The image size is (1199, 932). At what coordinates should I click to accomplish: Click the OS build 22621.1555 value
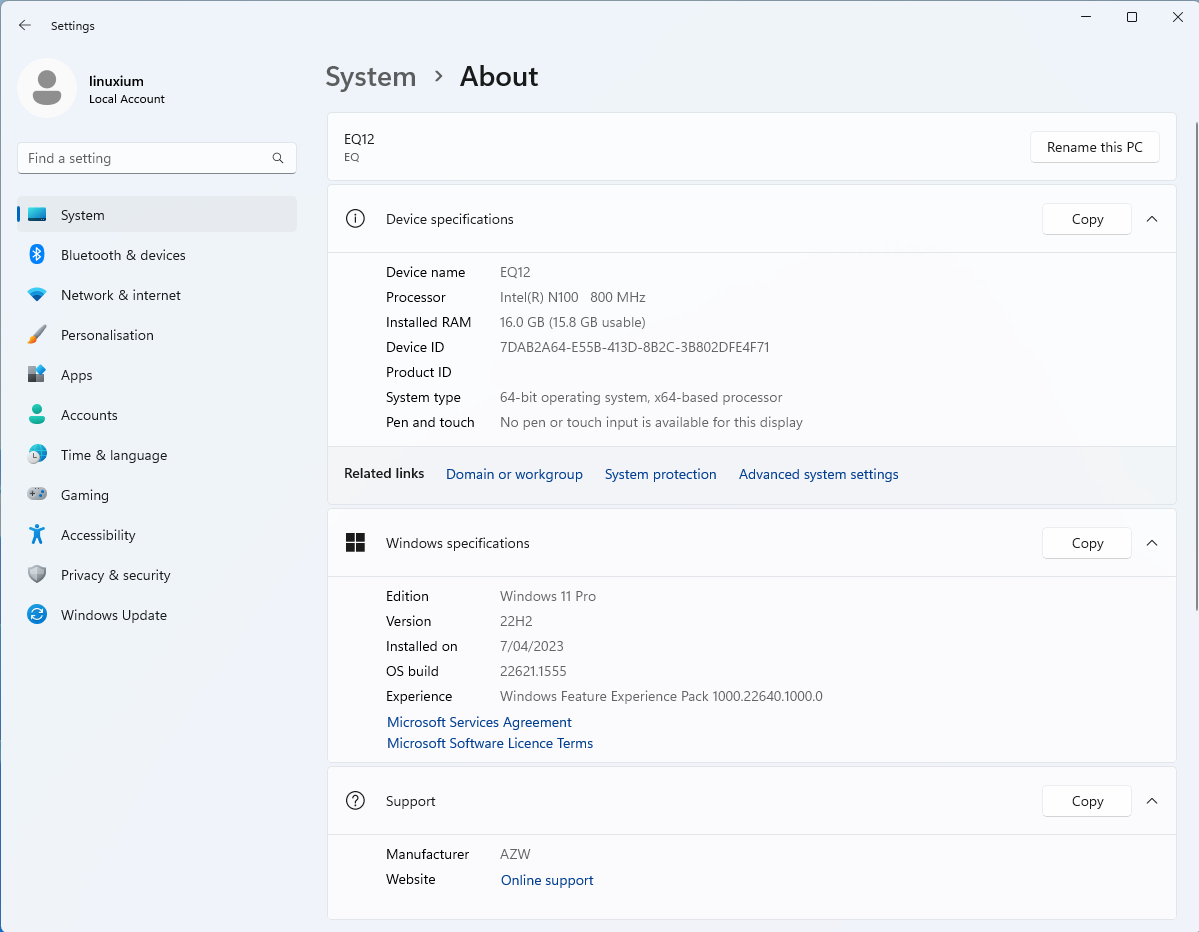click(533, 671)
